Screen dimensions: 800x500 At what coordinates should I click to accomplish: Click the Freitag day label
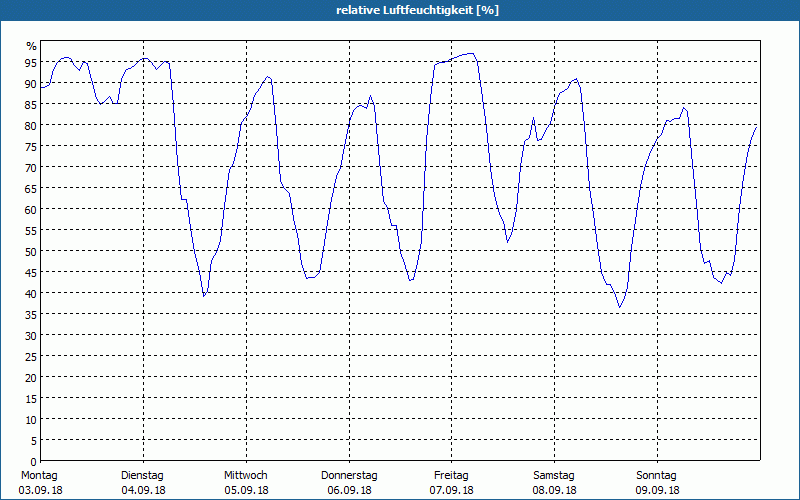pyautogui.click(x=451, y=476)
